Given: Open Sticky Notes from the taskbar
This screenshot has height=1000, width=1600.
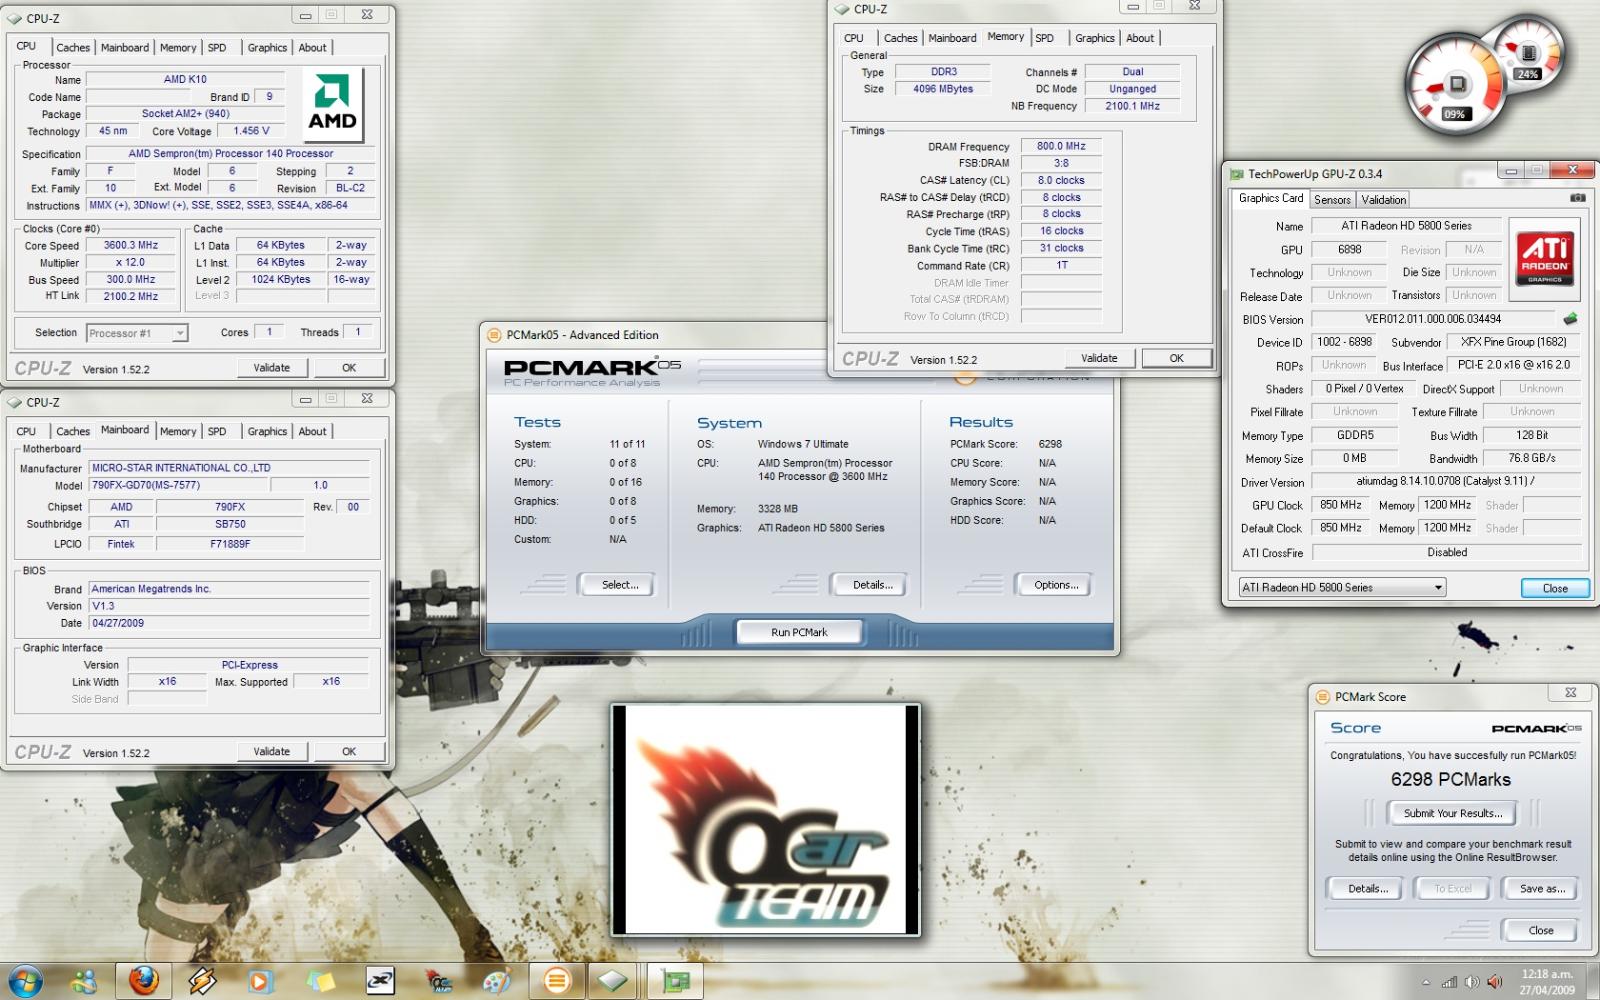Looking at the screenshot, I should click(319, 982).
